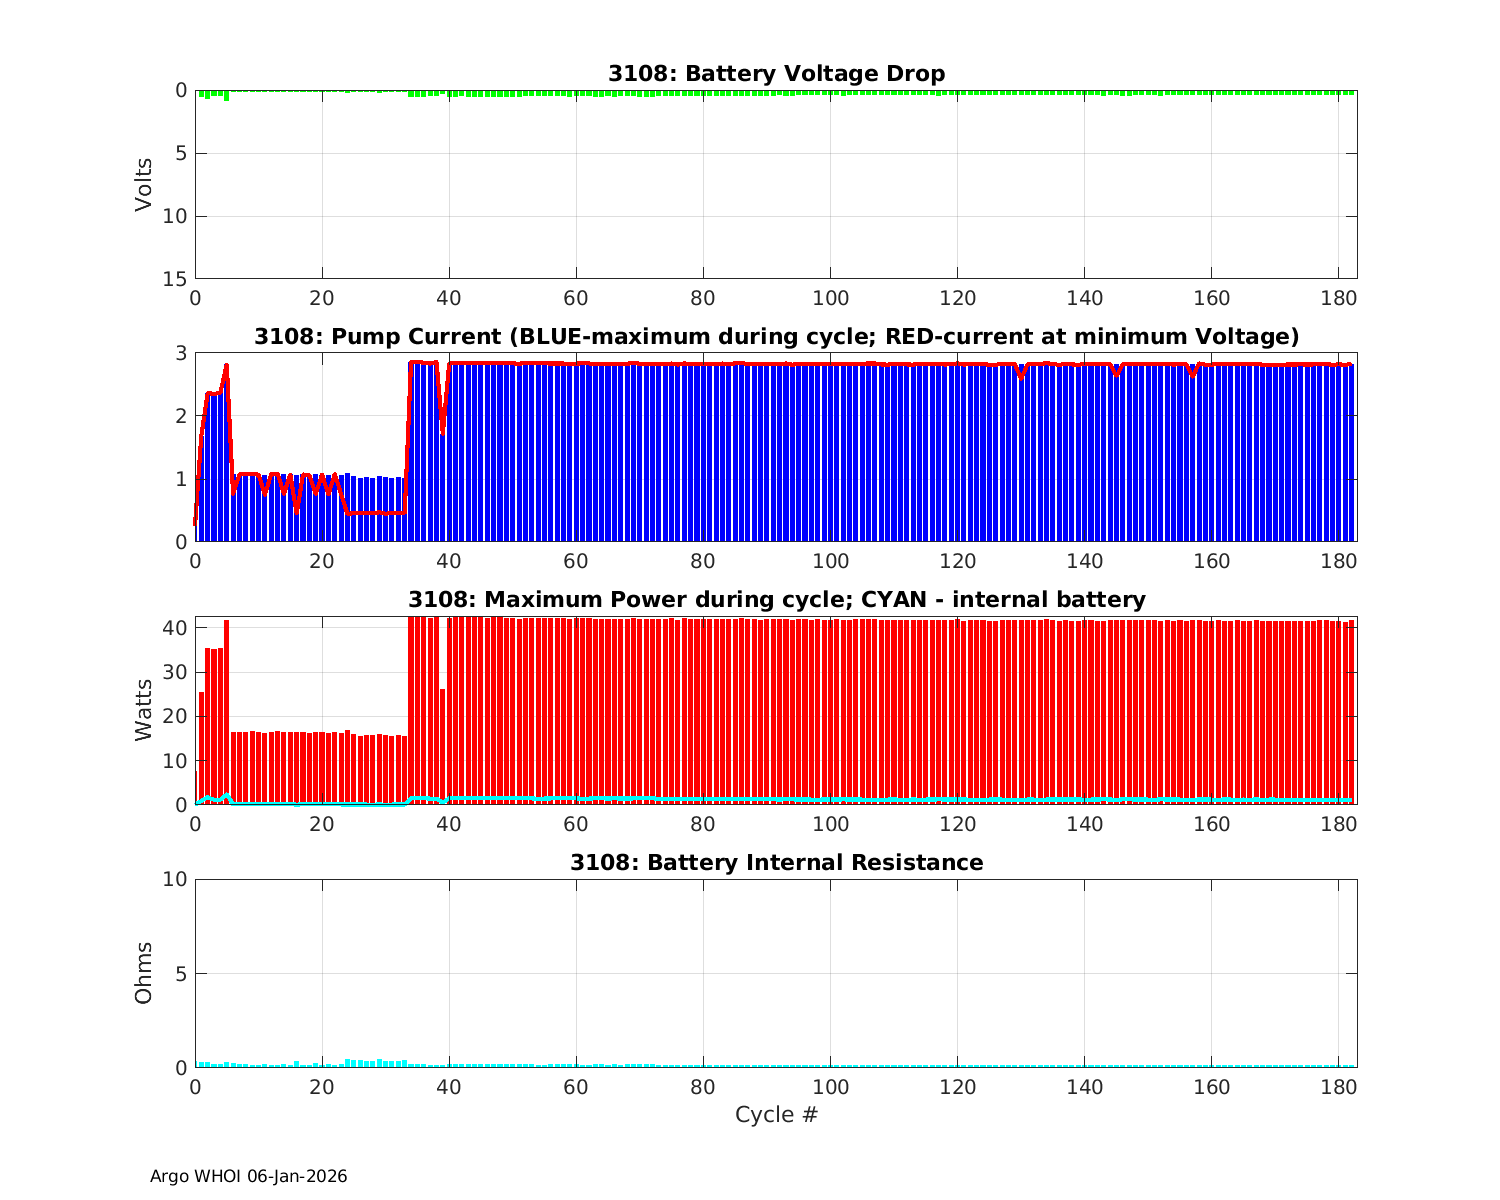Click x-axis tick 60 under Pump Current plot
This screenshot has width=1500, height=1200.
tap(576, 562)
